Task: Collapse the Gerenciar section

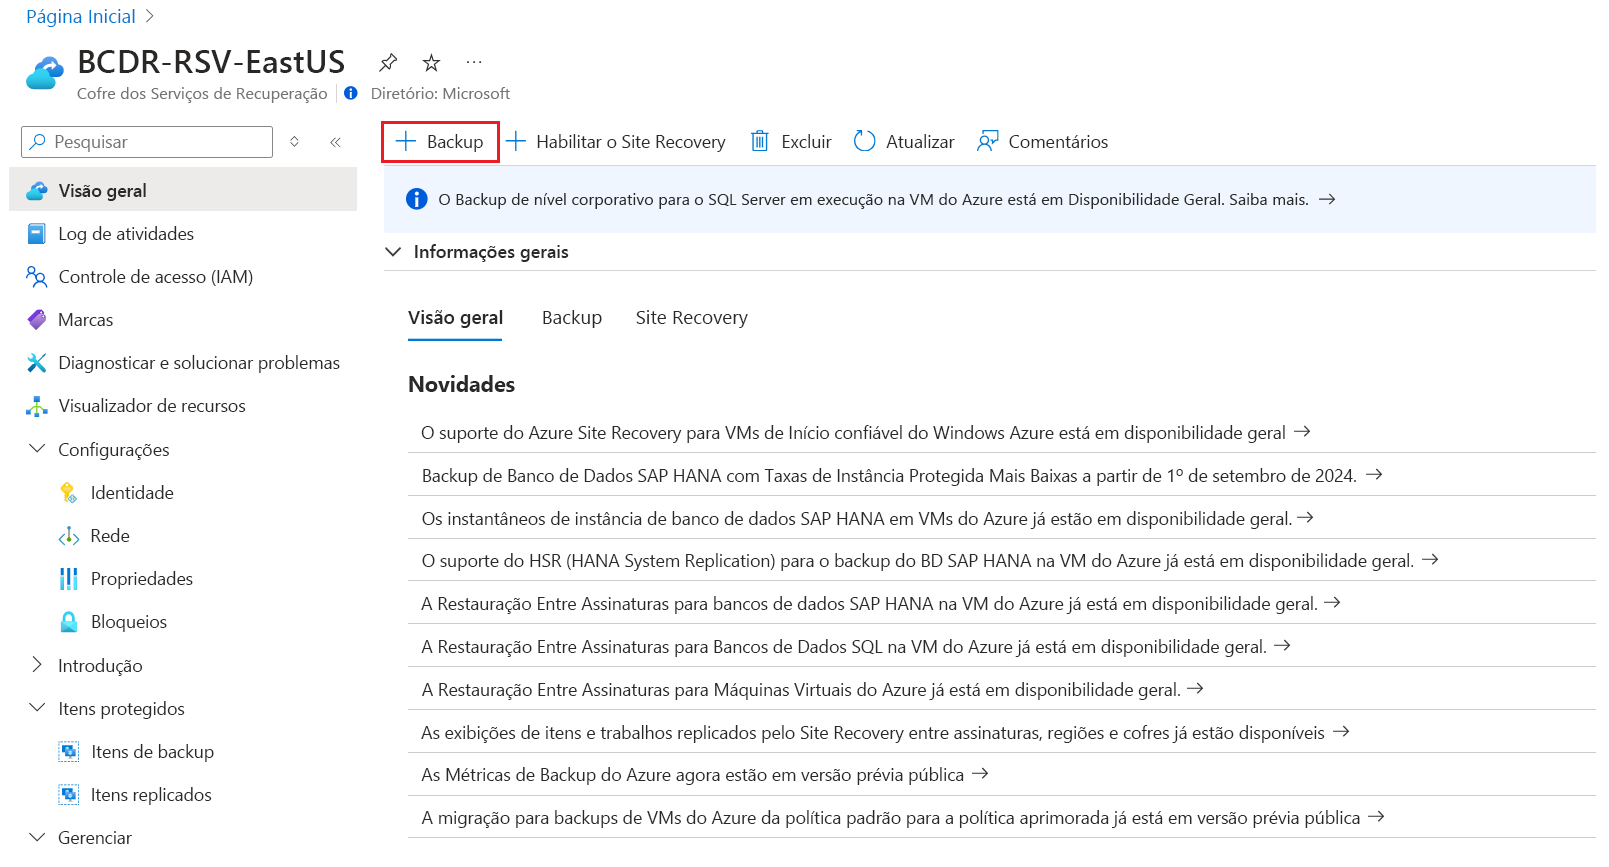Action: [x=37, y=837]
